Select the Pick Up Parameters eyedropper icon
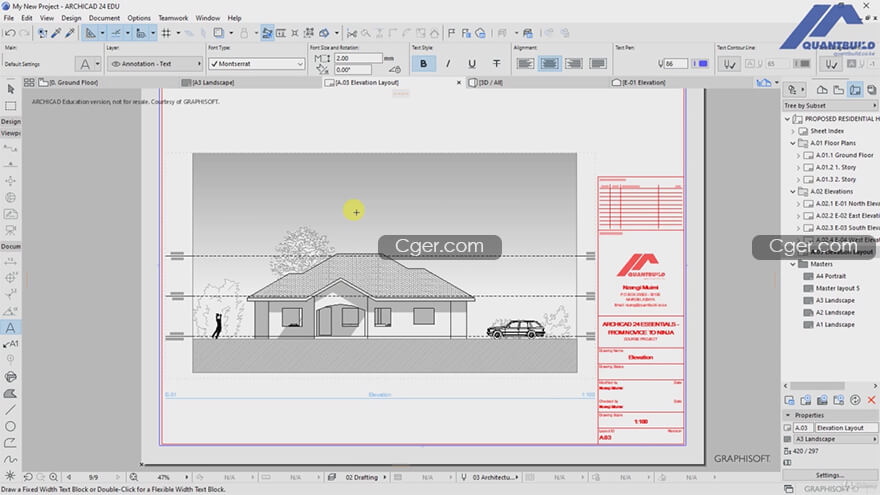This screenshot has width=880, height=495. 56,33
